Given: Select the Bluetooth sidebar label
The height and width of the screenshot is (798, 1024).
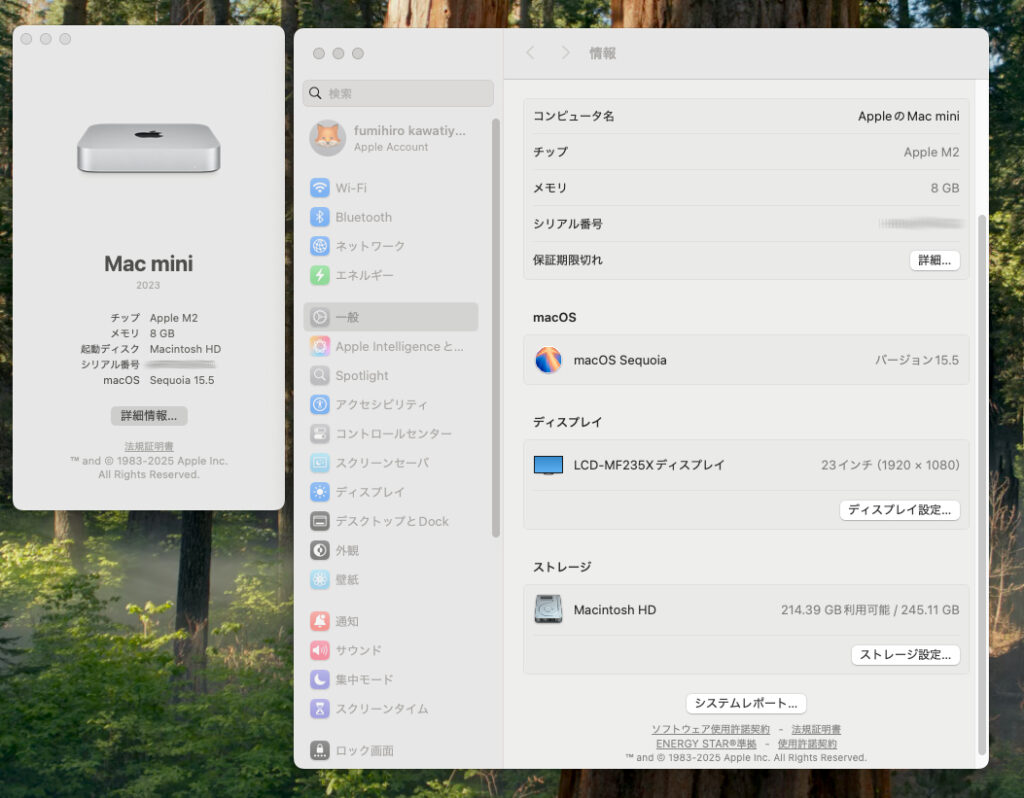Looking at the screenshot, I should pyautogui.click(x=364, y=217).
